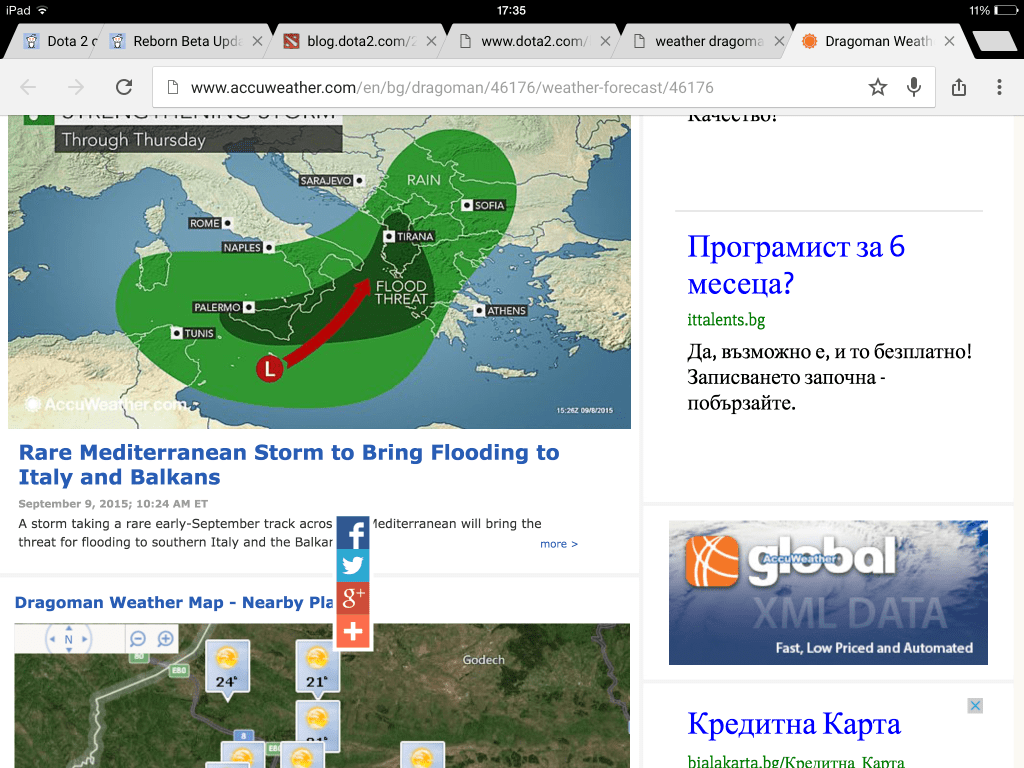Image resolution: width=1024 pixels, height=768 pixels.
Task: Activate voice search microphone
Action: pos(913,87)
